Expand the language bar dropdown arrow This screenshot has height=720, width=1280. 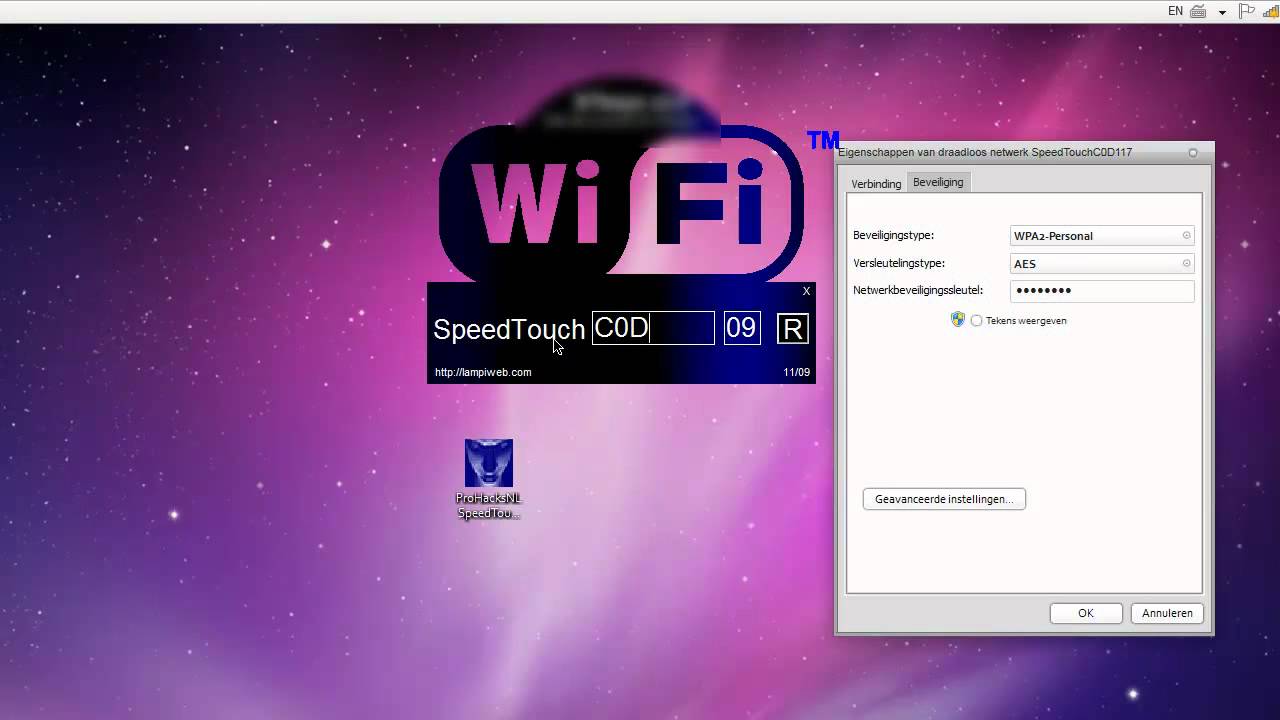pos(1222,13)
